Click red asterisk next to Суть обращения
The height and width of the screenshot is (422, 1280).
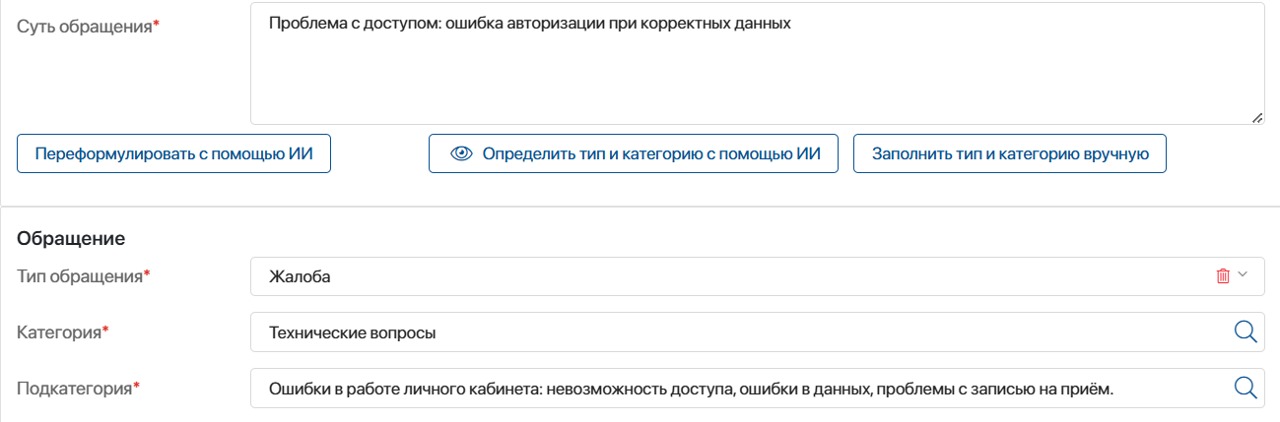click(156, 24)
